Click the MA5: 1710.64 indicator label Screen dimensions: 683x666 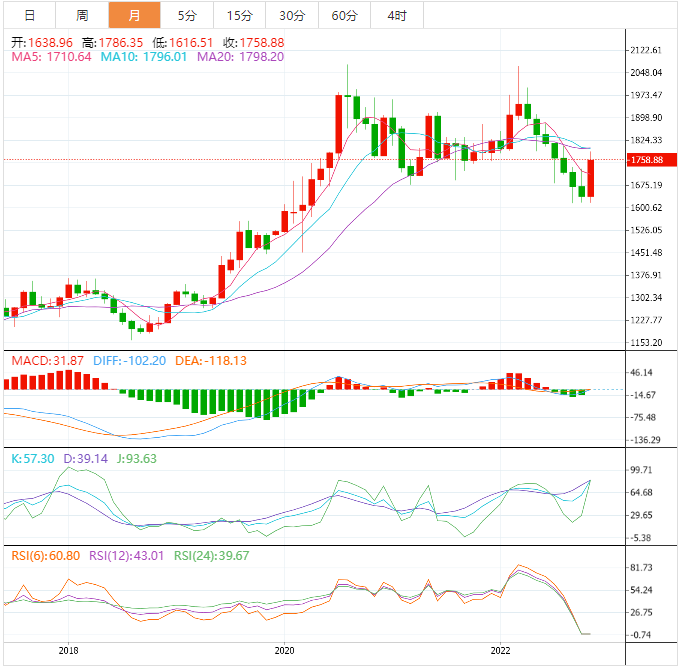pos(51,57)
